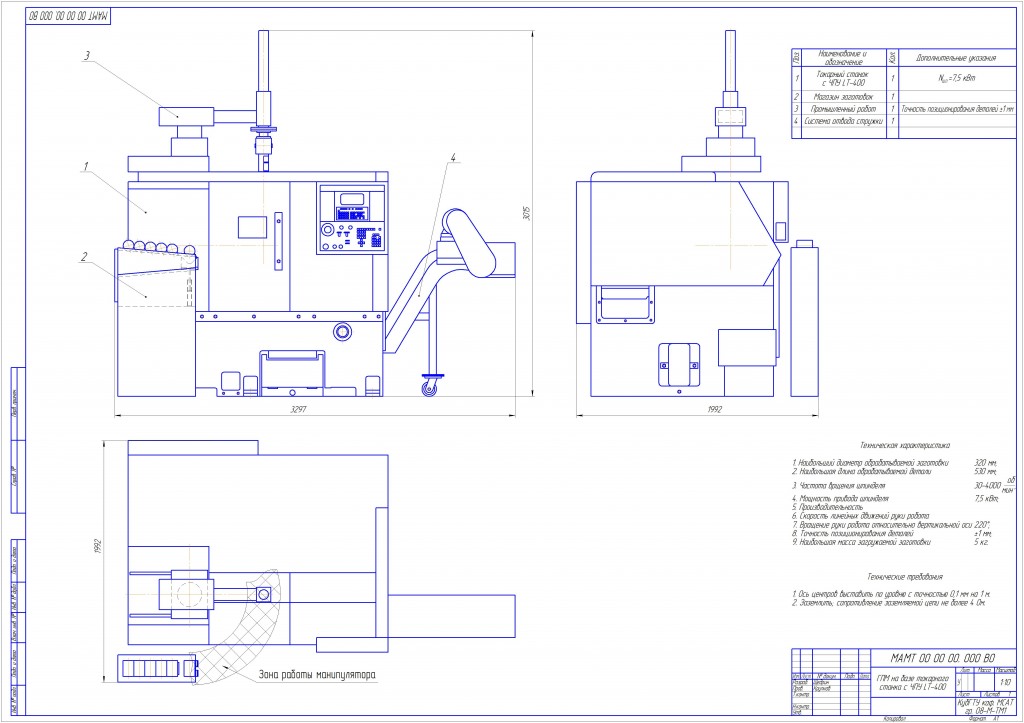Click the "Зона работы манипулятора" label
The height and width of the screenshot is (723, 1024).
317,674
